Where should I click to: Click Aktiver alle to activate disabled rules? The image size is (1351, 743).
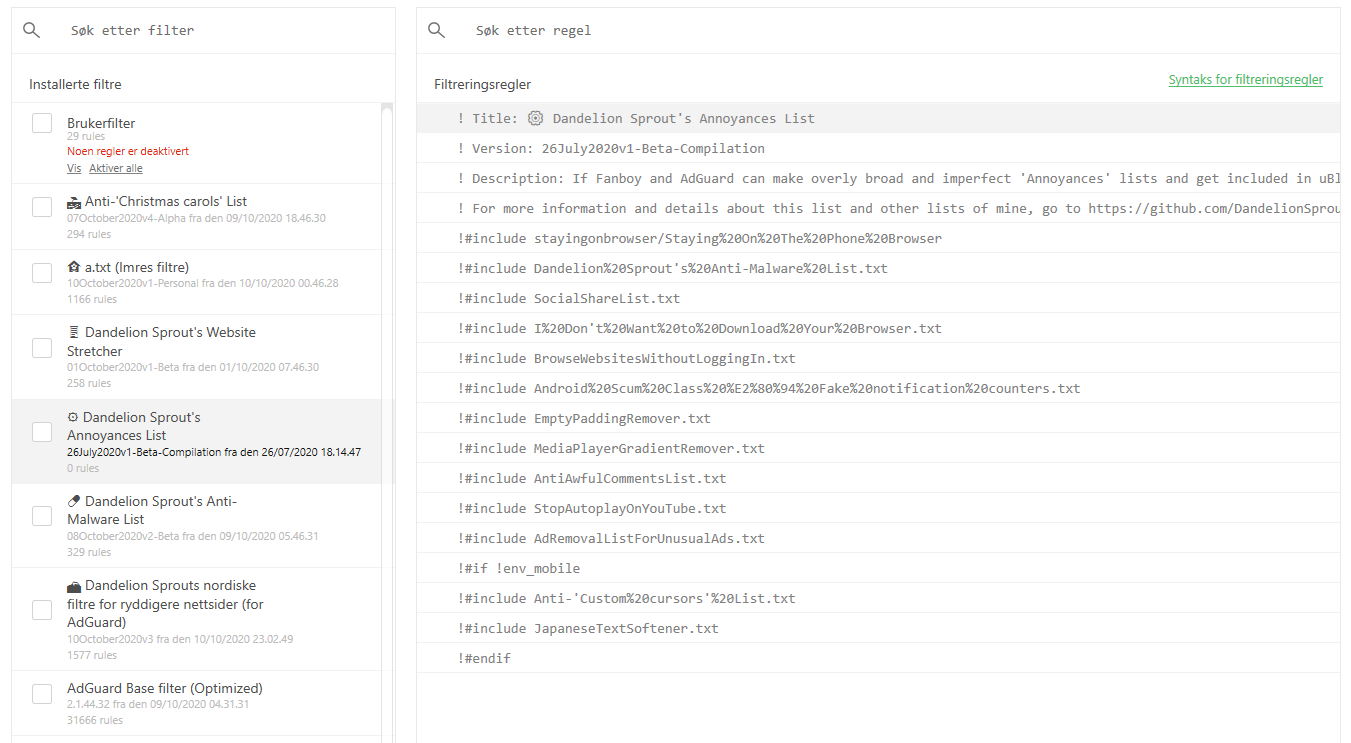pyautogui.click(x=115, y=167)
